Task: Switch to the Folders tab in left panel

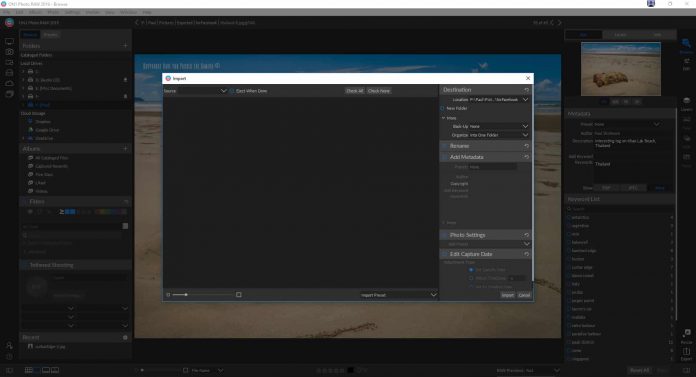Action: pyautogui.click(x=30, y=35)
